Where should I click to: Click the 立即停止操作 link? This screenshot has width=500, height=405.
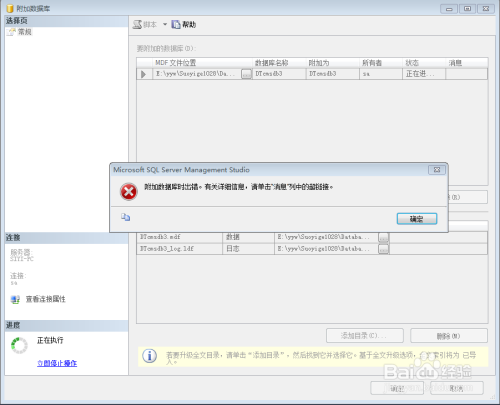tap(57, 363)
